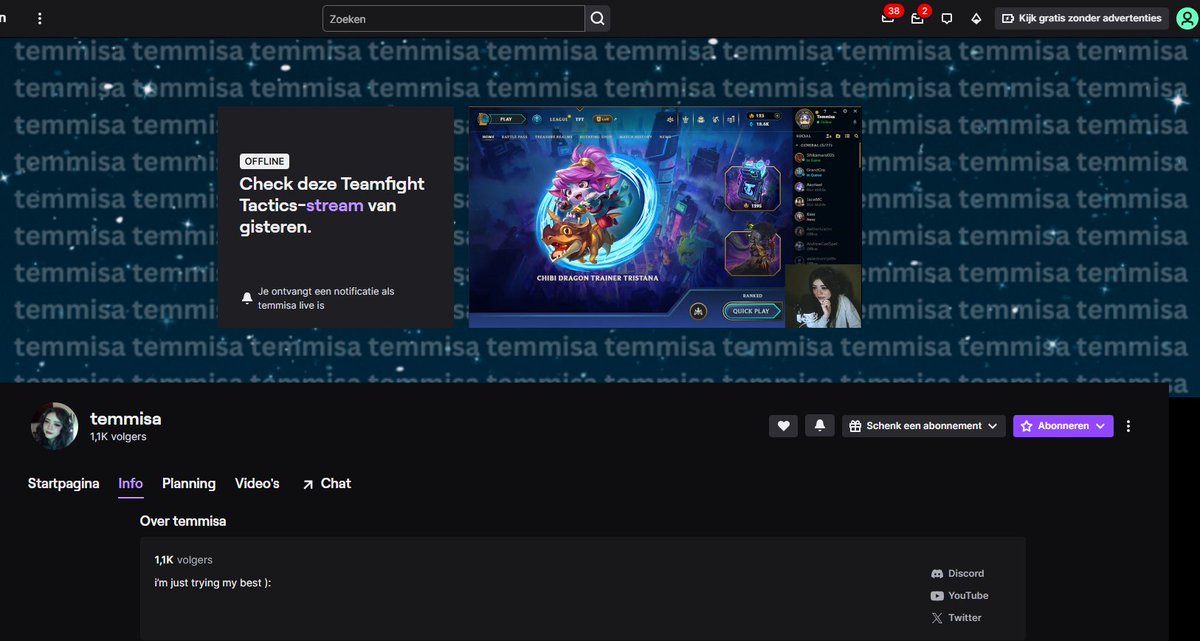
Task: Select the Info tab
Action: click(130, 483)
